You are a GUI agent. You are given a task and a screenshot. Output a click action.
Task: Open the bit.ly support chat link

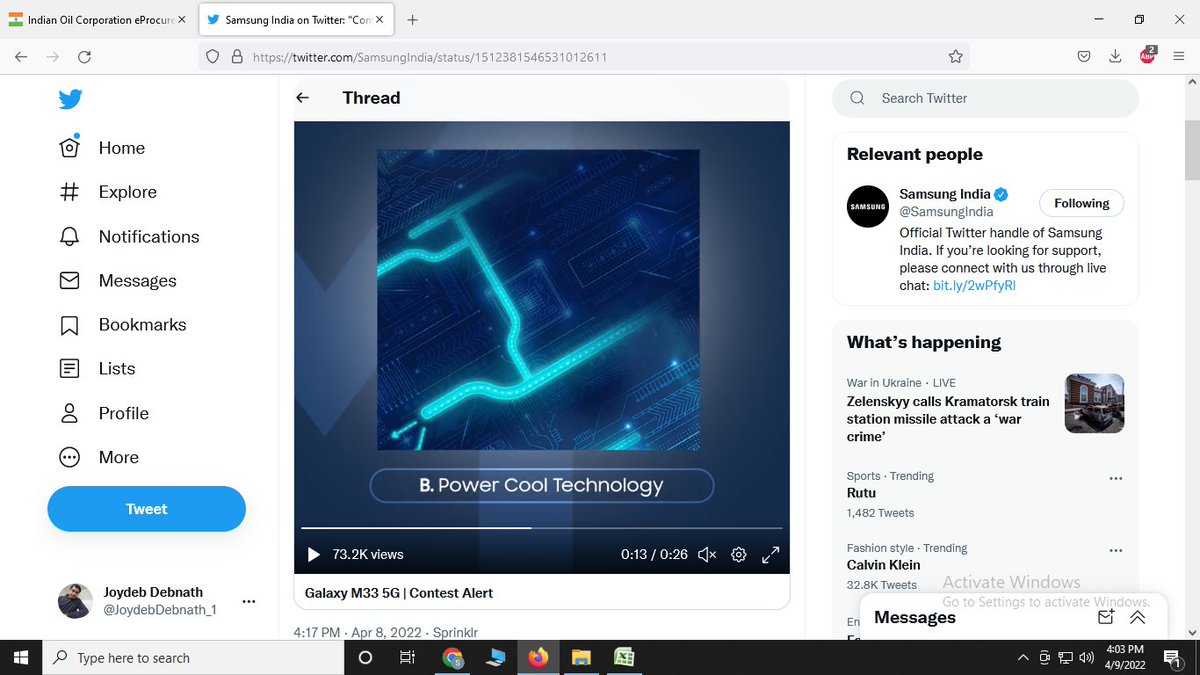coord(973,285)
